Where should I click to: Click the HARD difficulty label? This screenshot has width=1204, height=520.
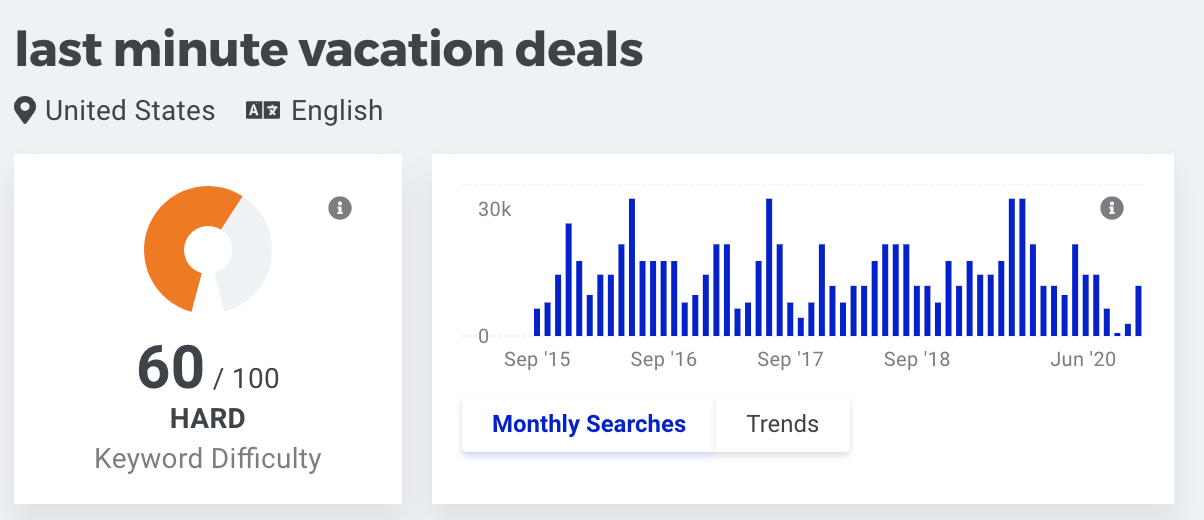[x=208, y=418]
